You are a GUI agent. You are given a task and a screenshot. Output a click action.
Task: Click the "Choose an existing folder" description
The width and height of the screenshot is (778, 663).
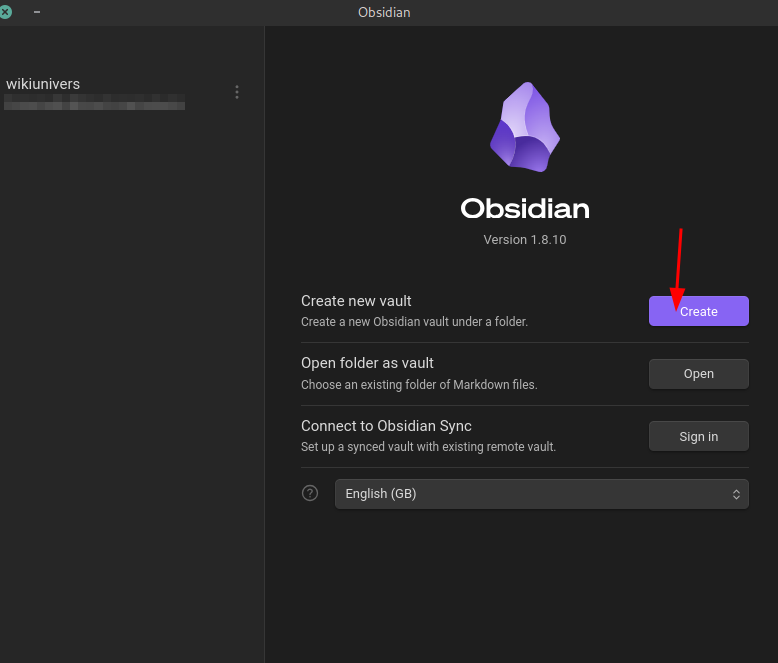pos(419,385)
